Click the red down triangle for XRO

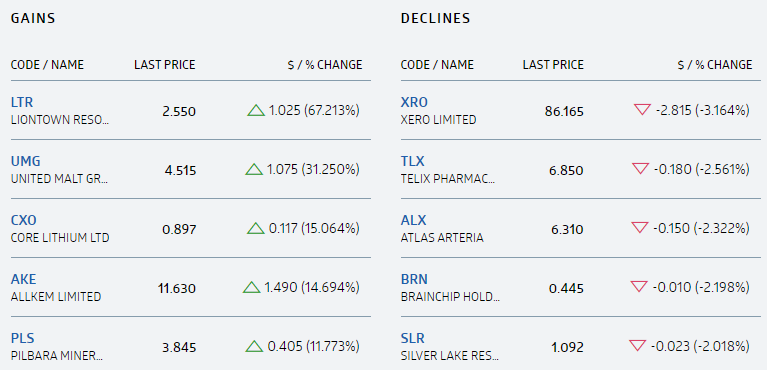pos(642,110)
